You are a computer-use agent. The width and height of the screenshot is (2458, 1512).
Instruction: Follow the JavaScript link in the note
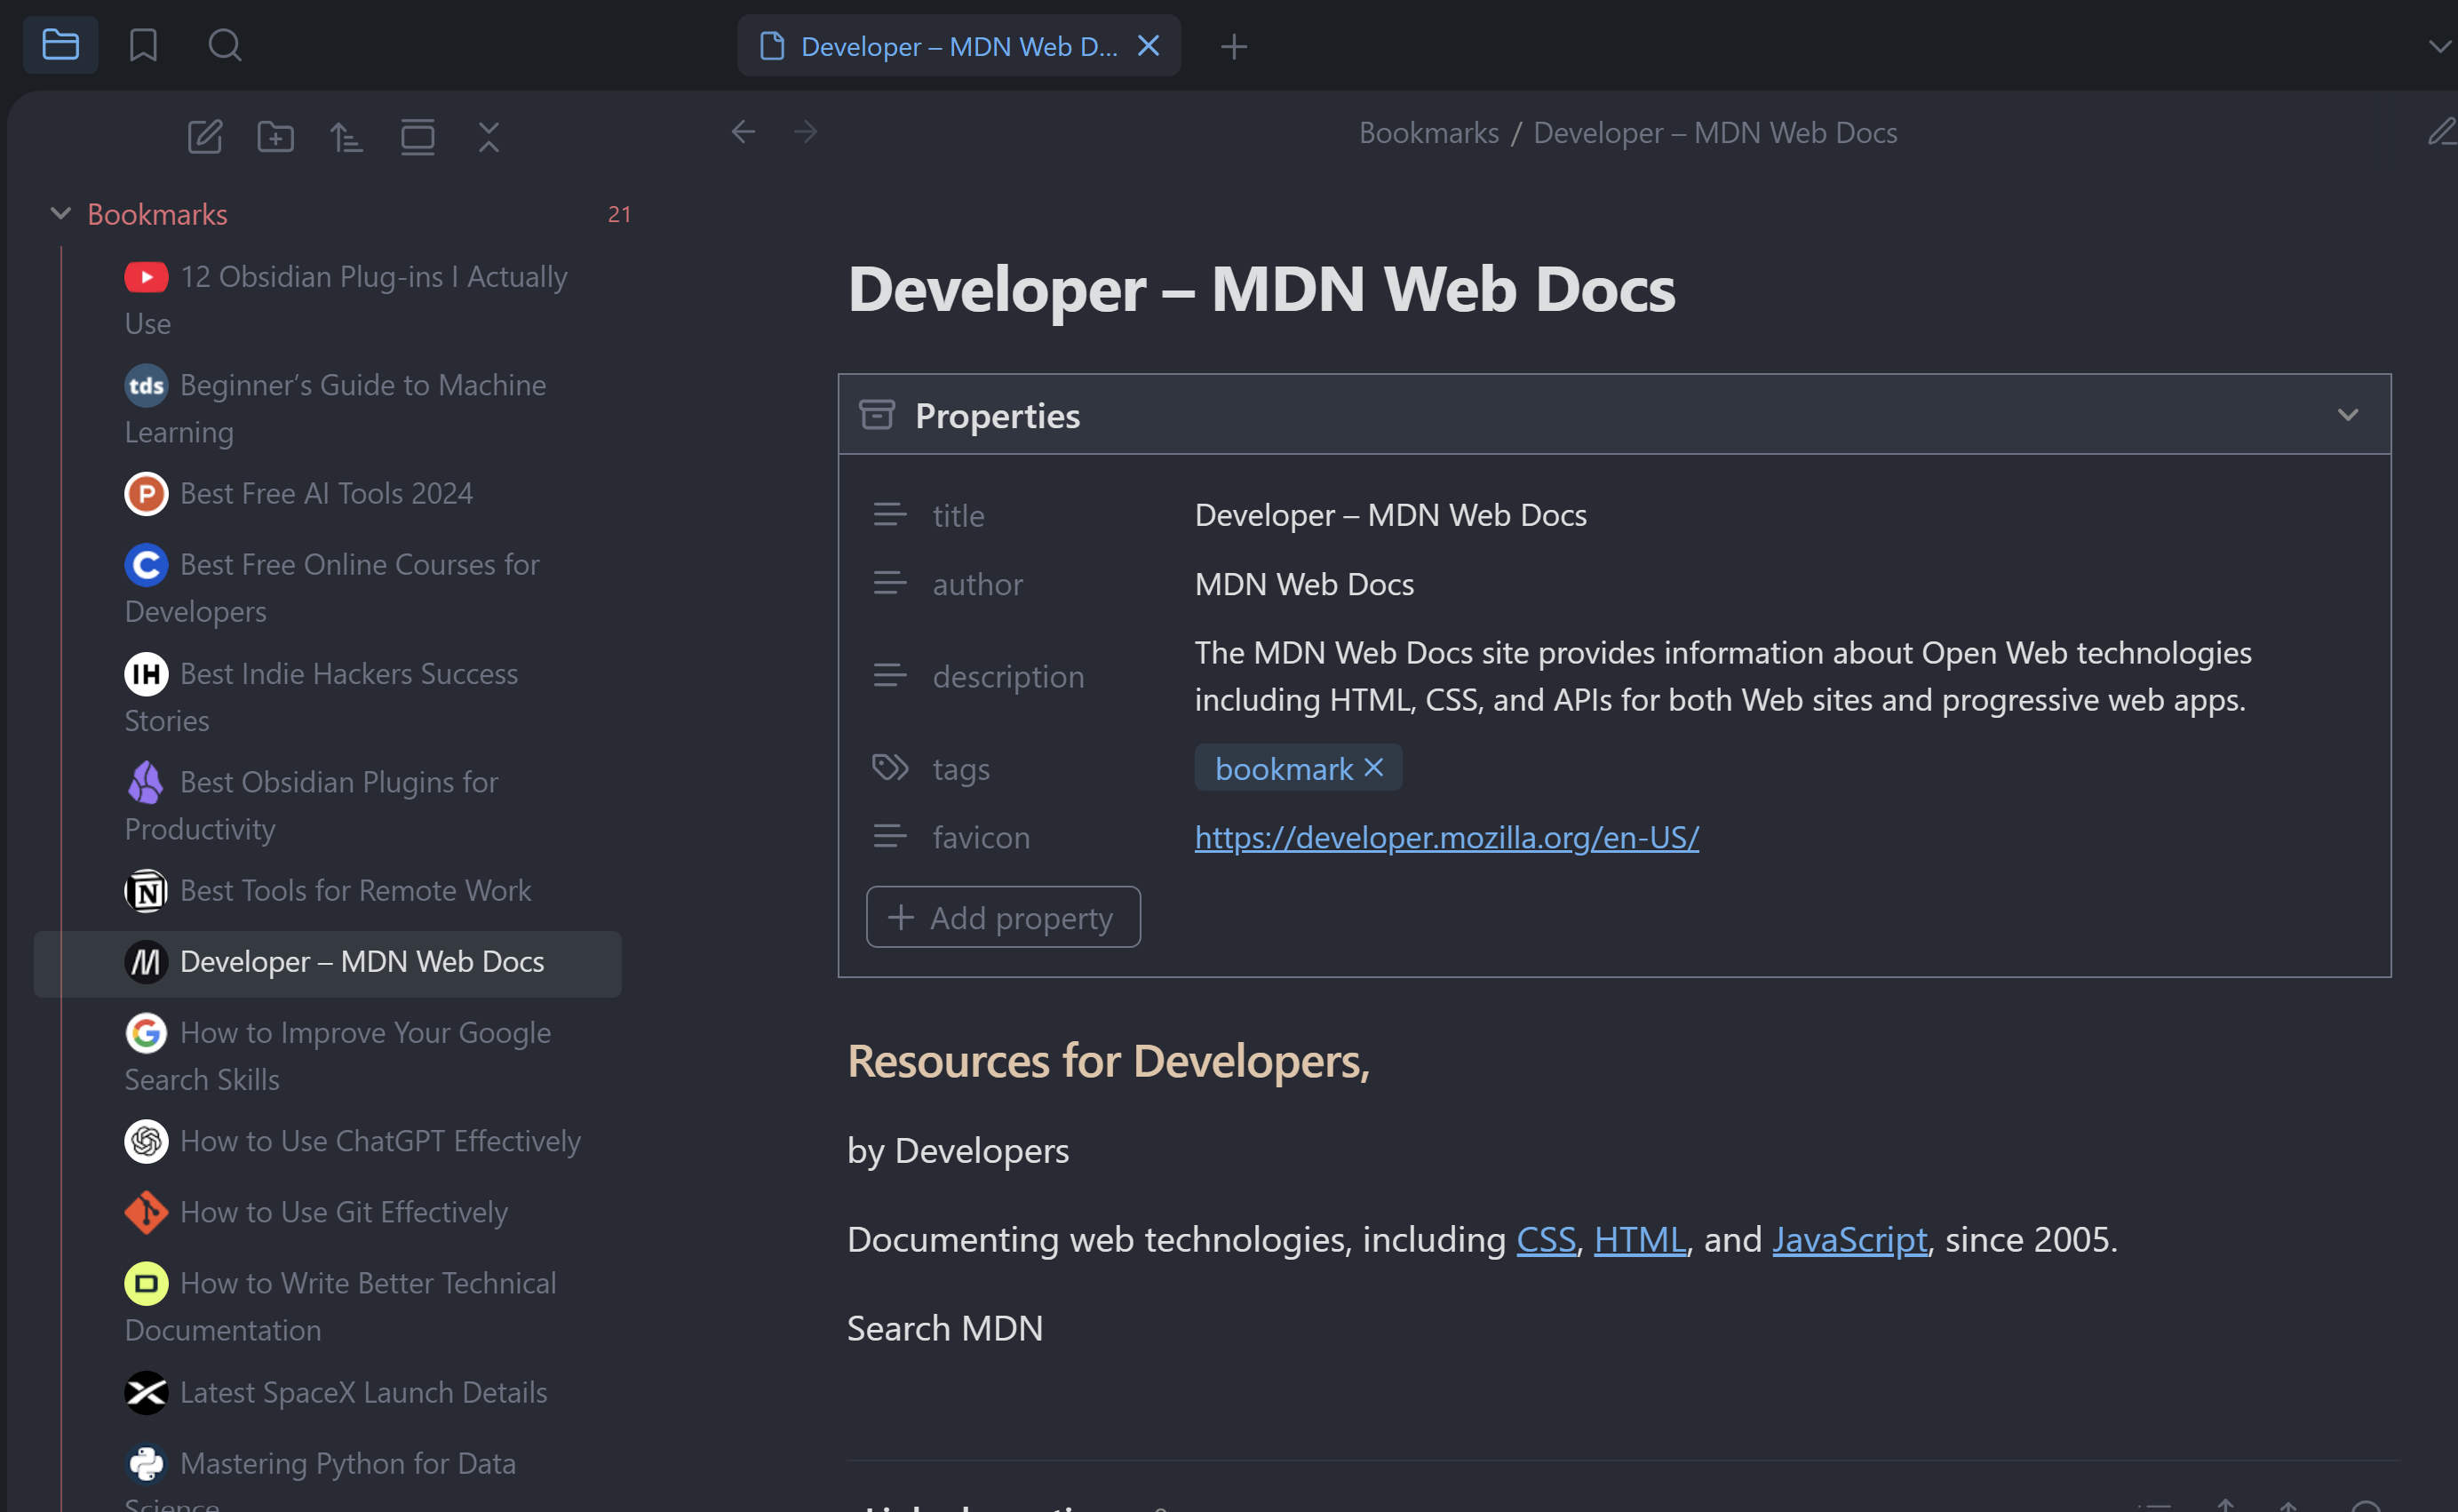[x=1849, y=1239]
